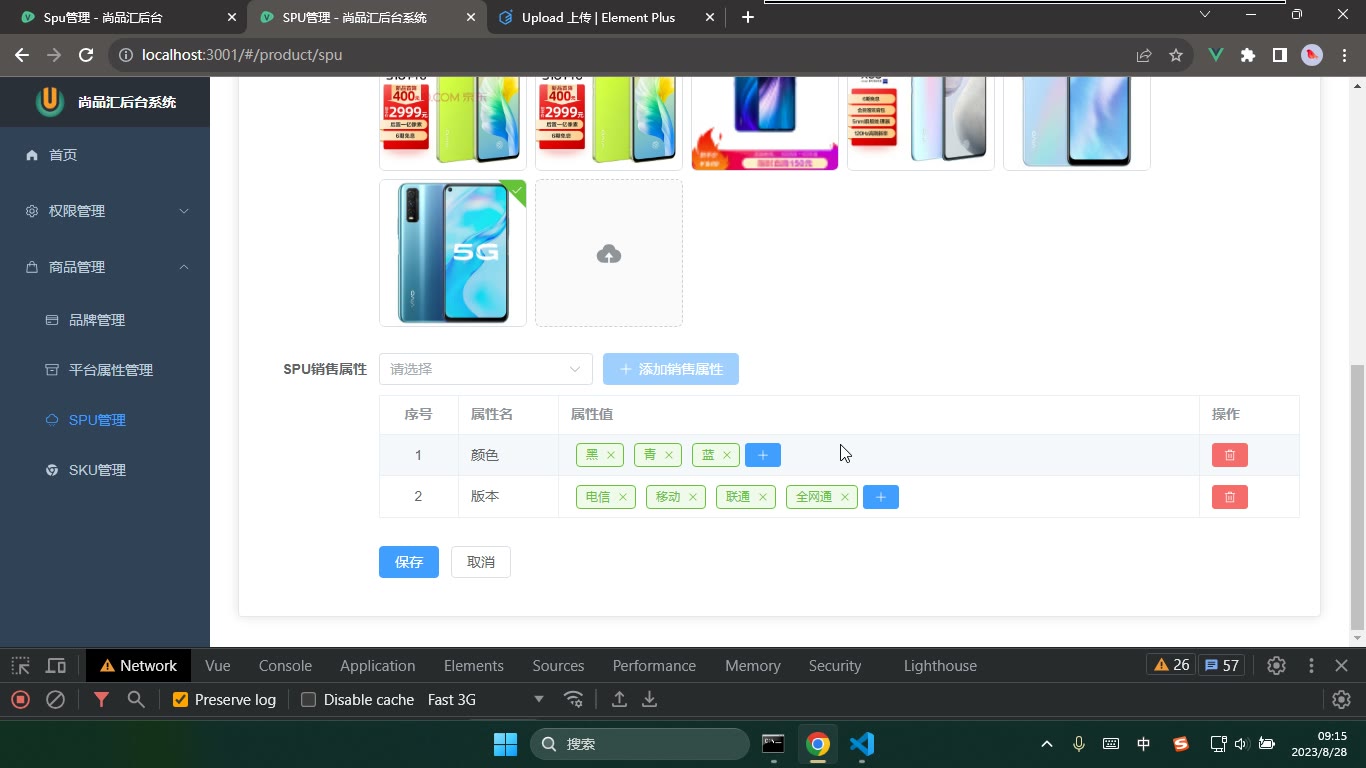Remove the 全网通 version tag
The width and height of the screenshot is (1366, 768).
pos(845,497)
